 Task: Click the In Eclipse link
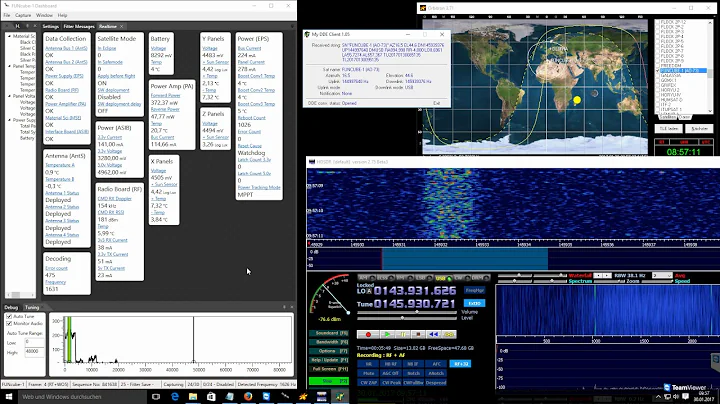click(107, 48)
